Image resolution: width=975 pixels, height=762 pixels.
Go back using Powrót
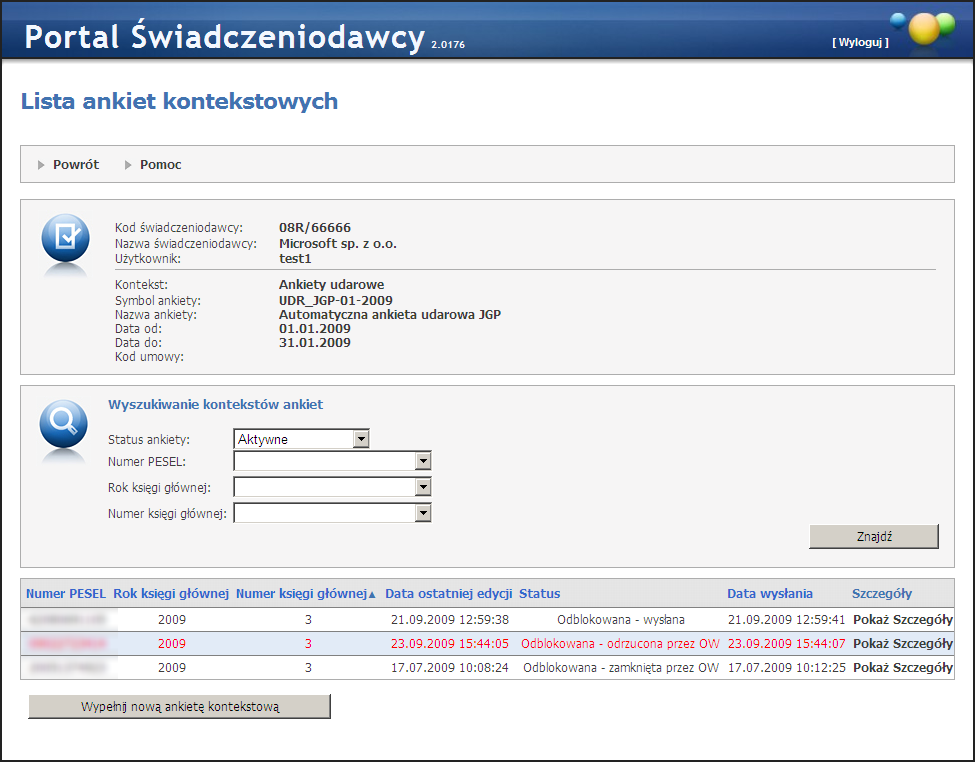(75, 165)
